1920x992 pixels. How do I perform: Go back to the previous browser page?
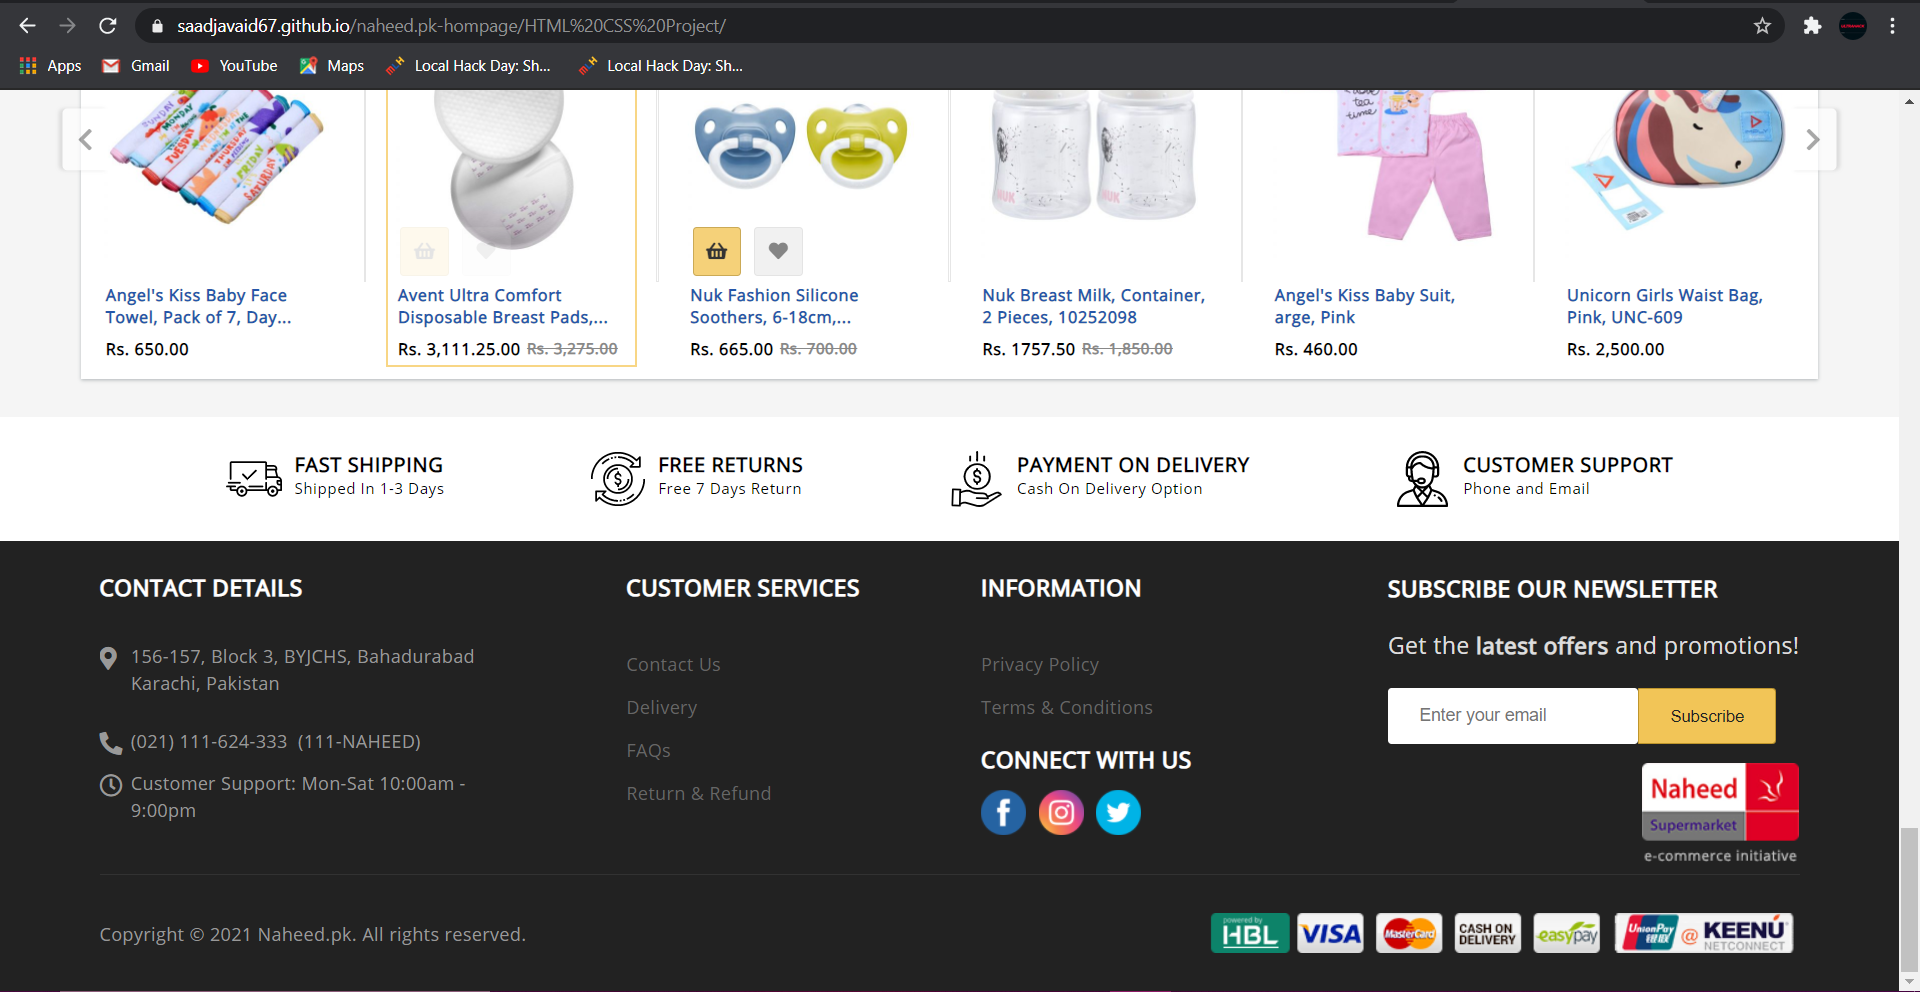point(28,26)
